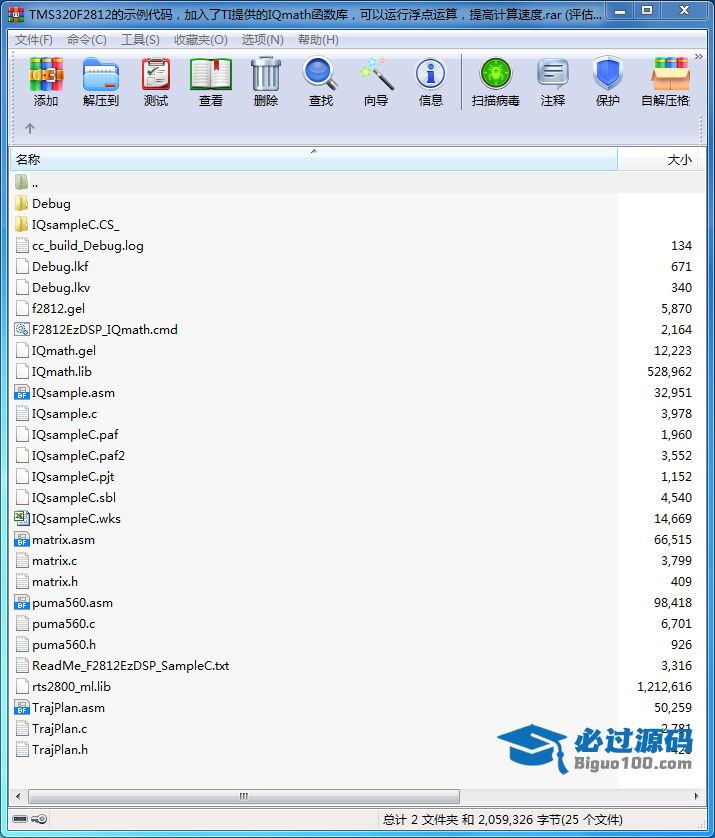Click the 自解压格式 (SFX) icon
This screenshot has width=715, height=838.
pos(670,74)
